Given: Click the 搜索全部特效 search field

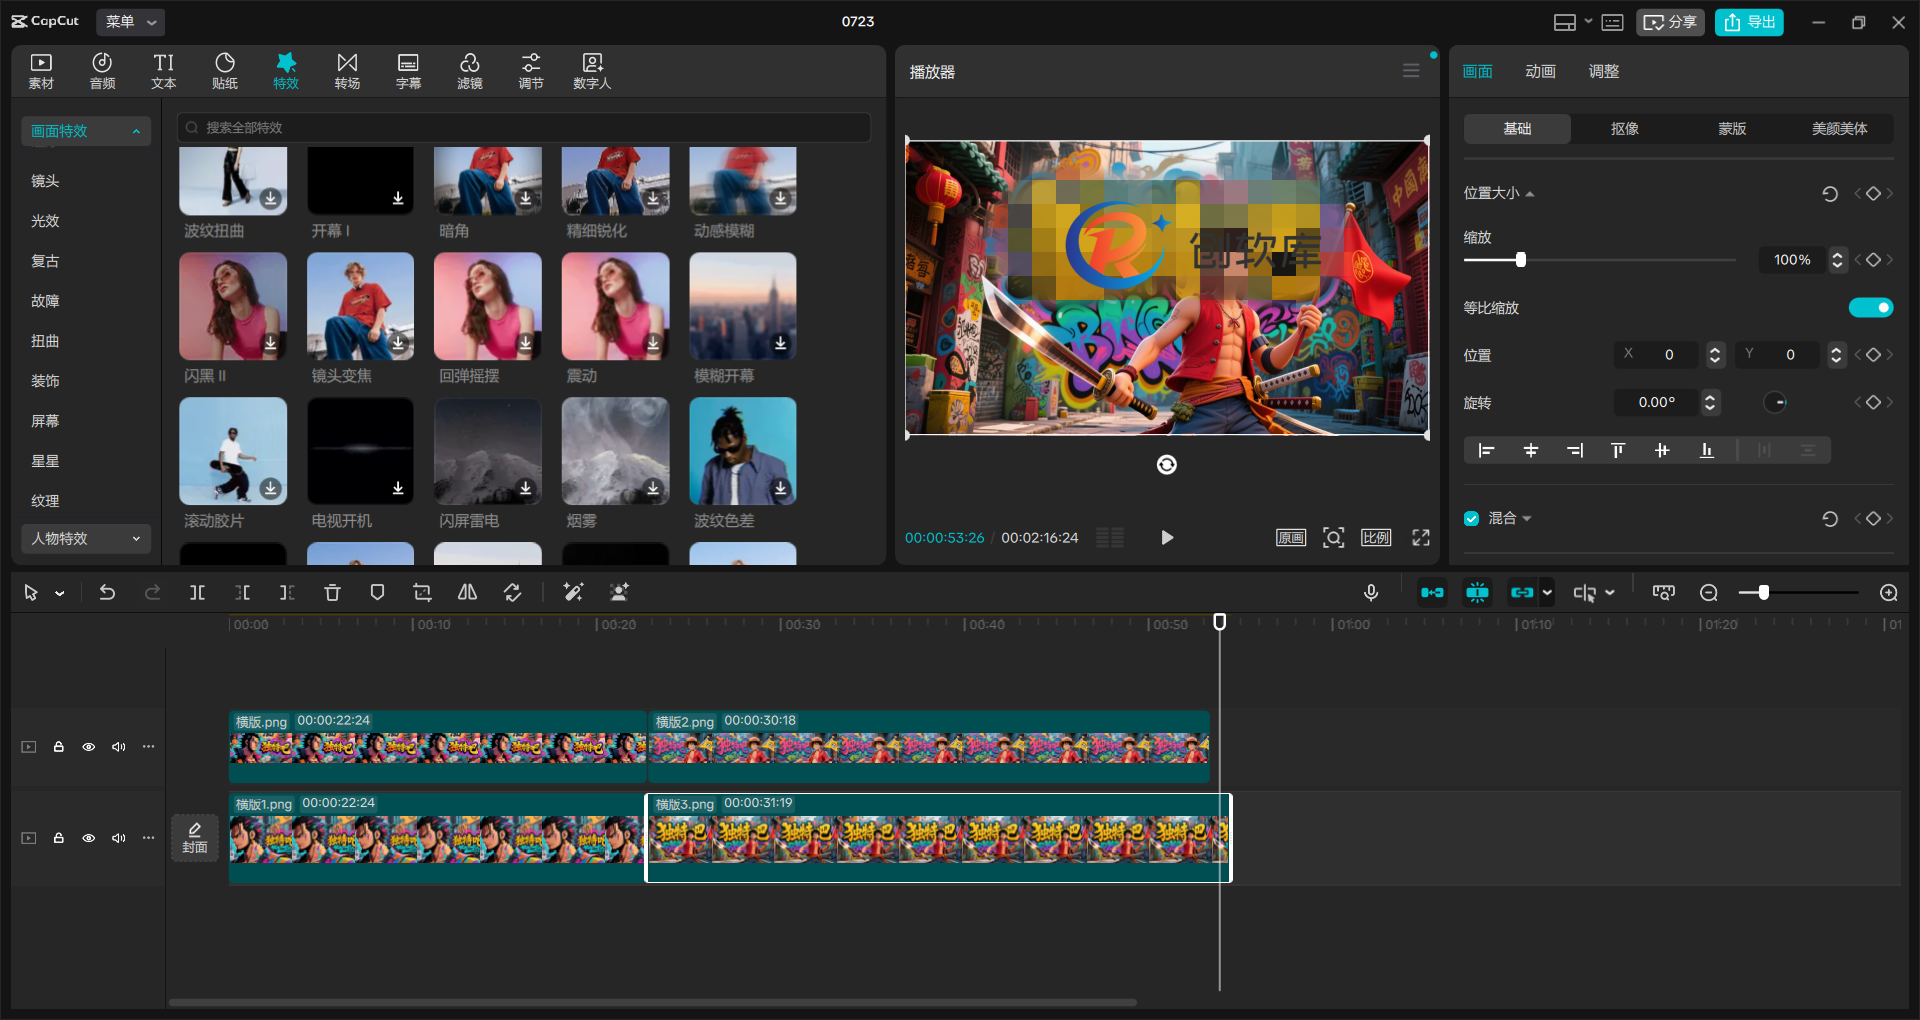Looking at the screenshot, I should click(524, 128).
